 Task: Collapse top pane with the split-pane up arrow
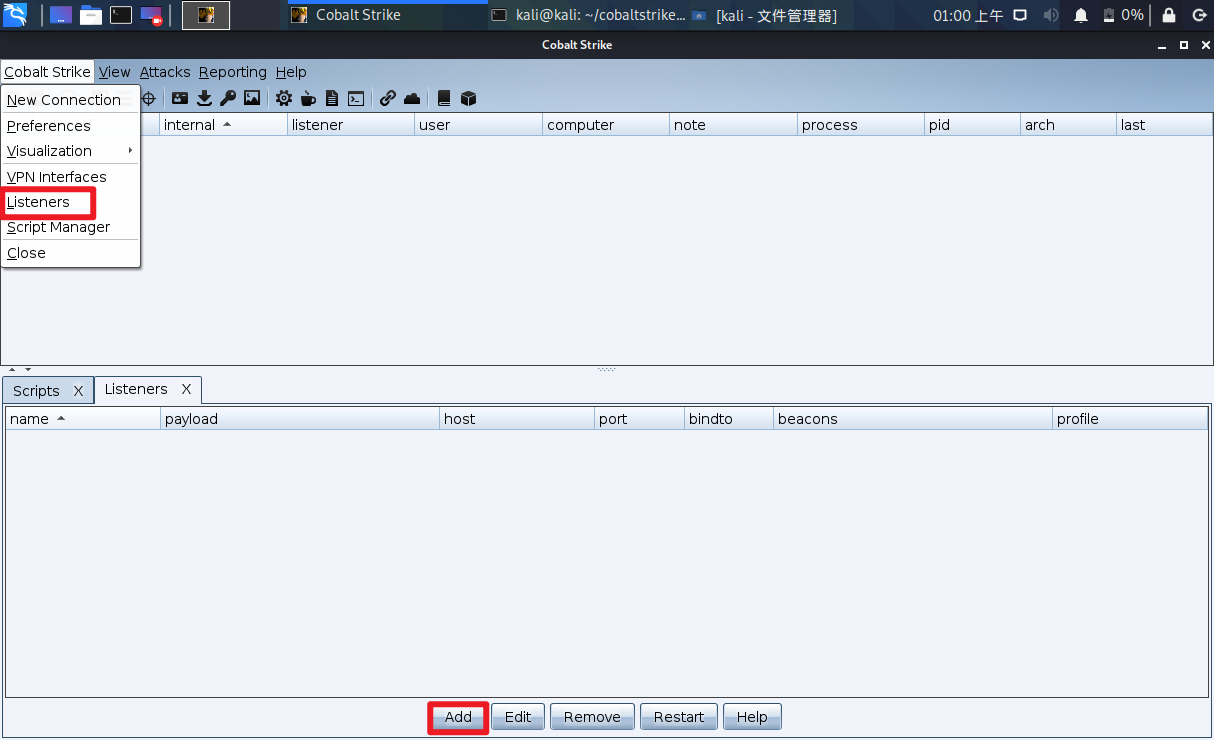point(12,370)
